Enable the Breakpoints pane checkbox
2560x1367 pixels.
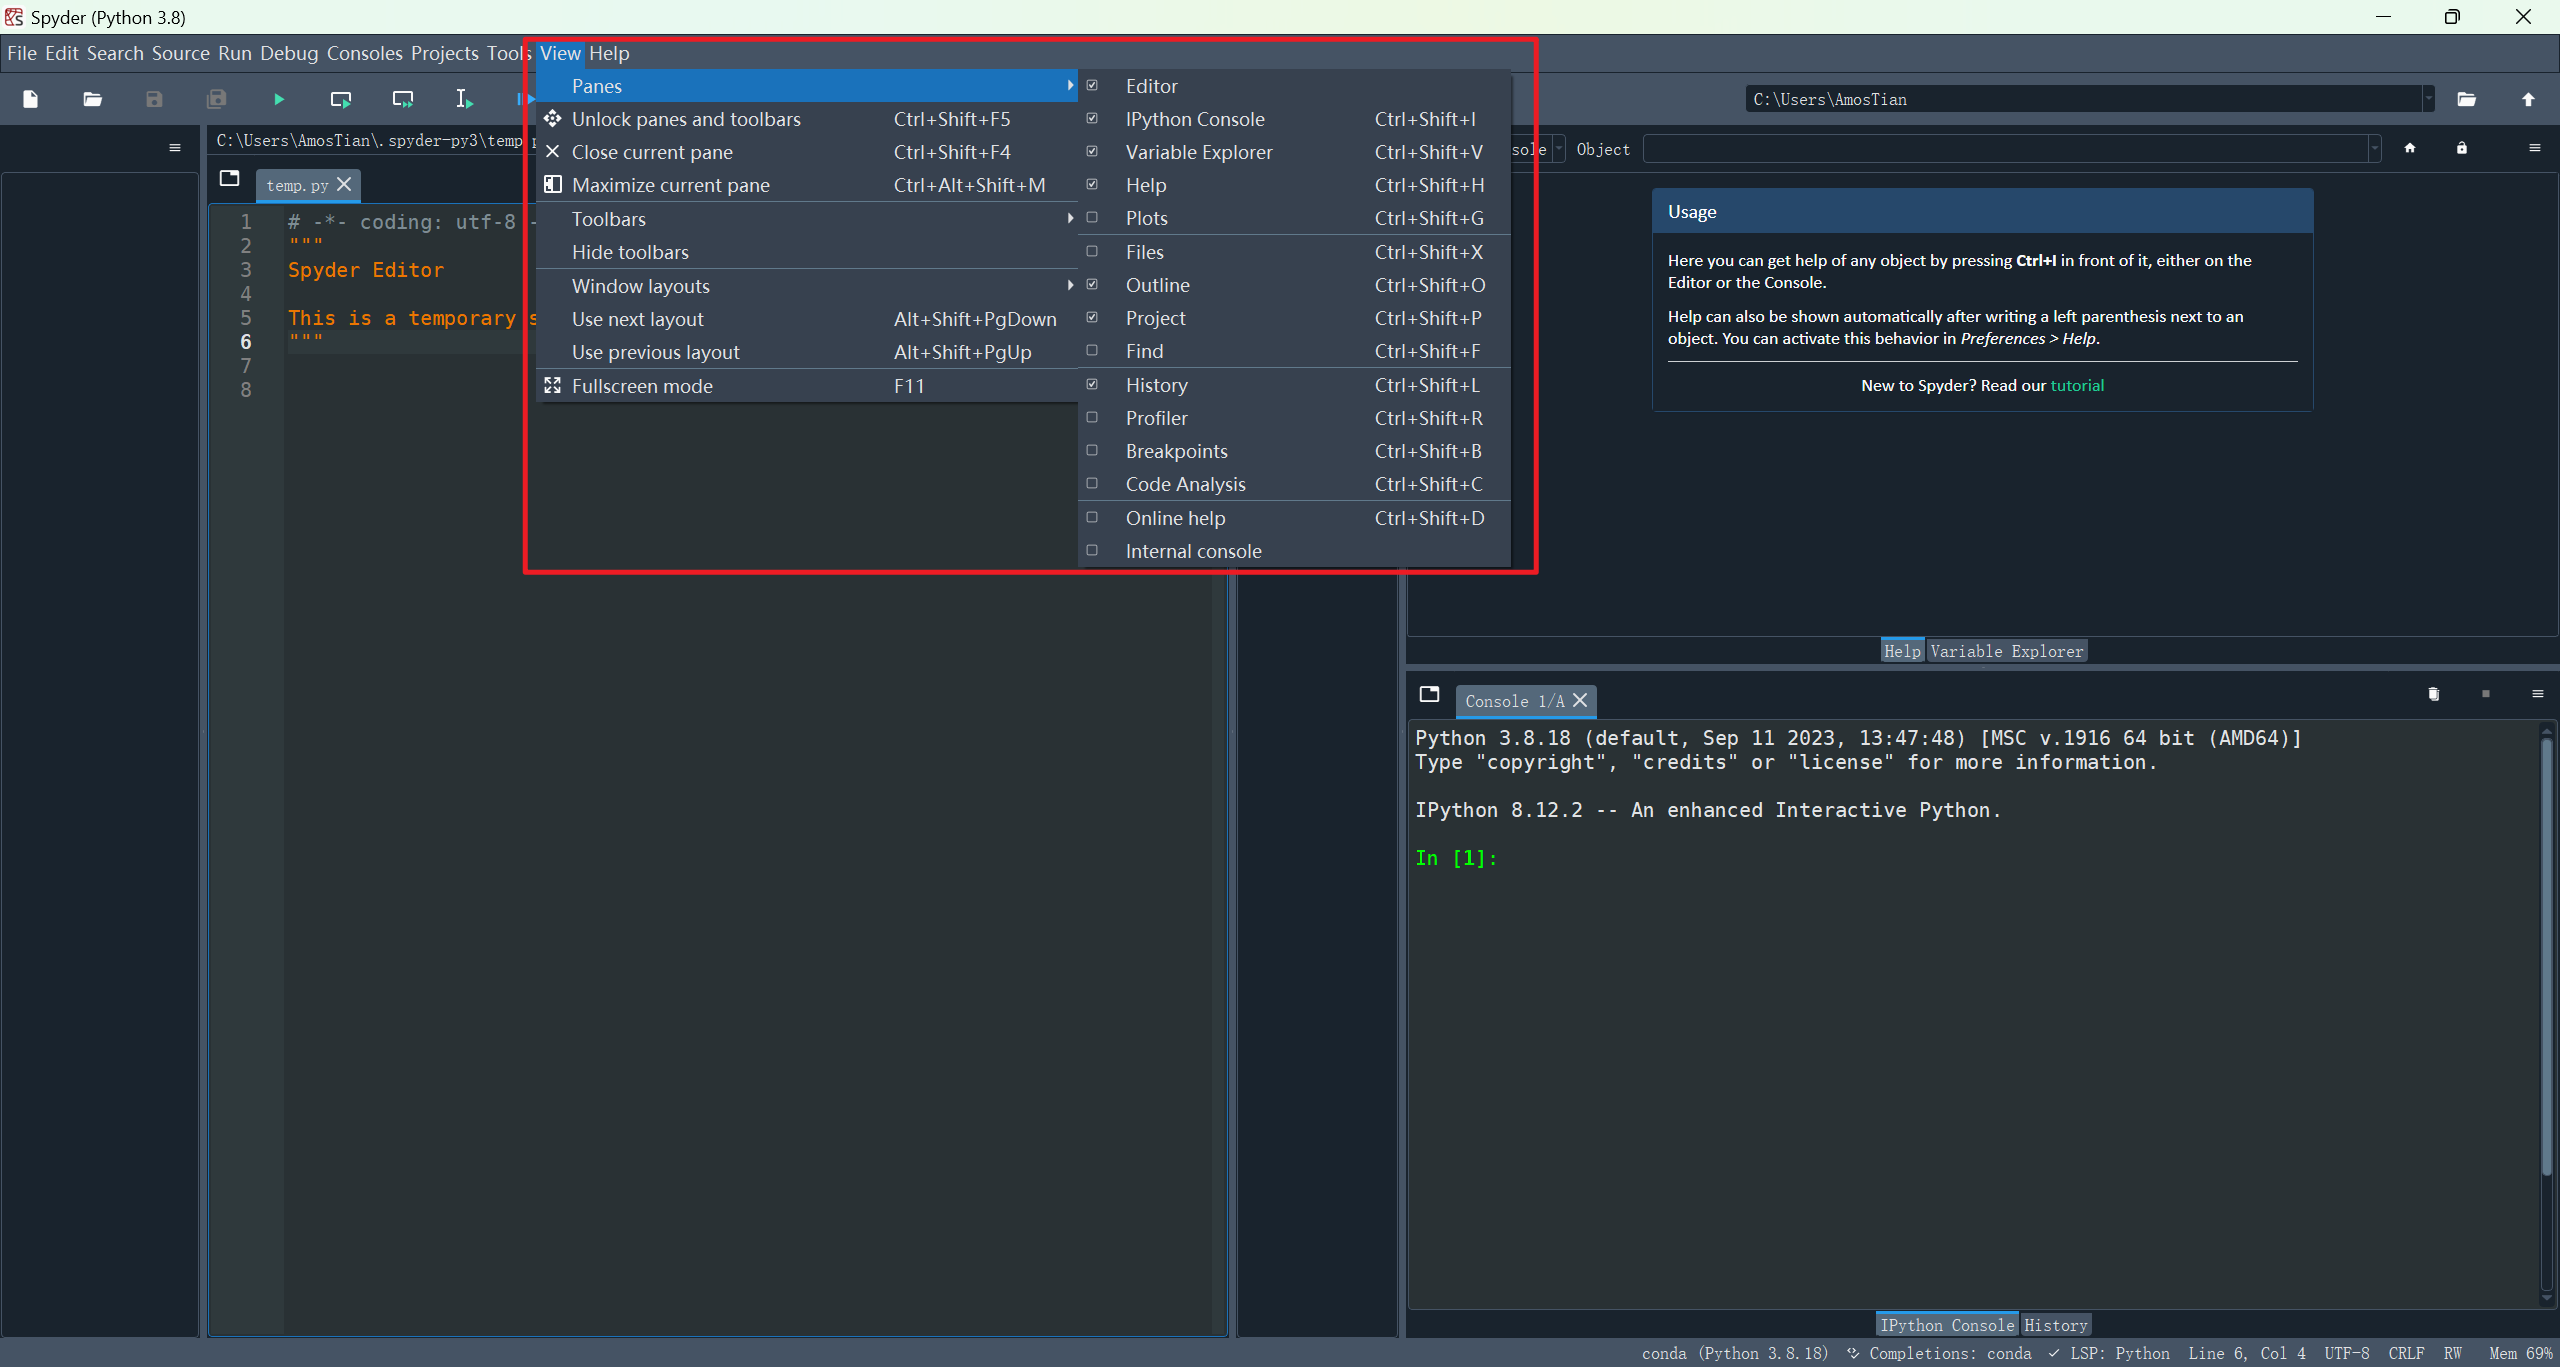pos(1092,451)
